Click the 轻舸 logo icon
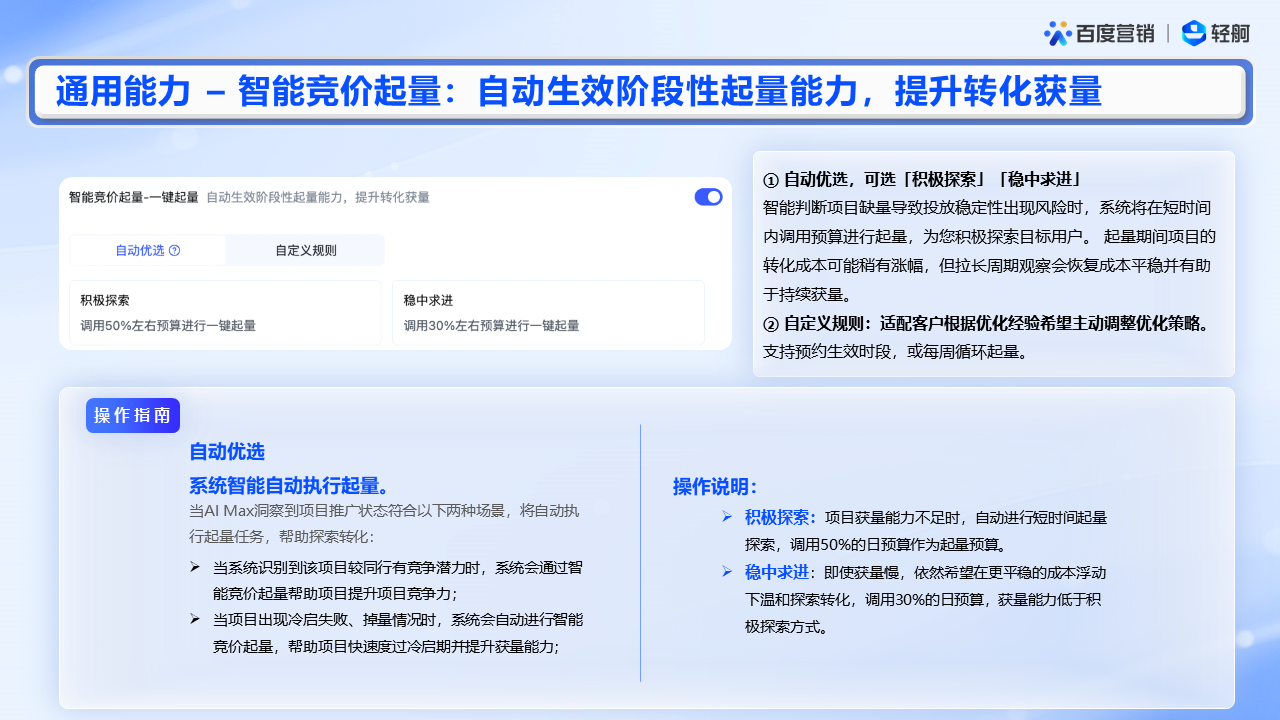Viewport: 1280px width, 720px height. [1194, 33]
